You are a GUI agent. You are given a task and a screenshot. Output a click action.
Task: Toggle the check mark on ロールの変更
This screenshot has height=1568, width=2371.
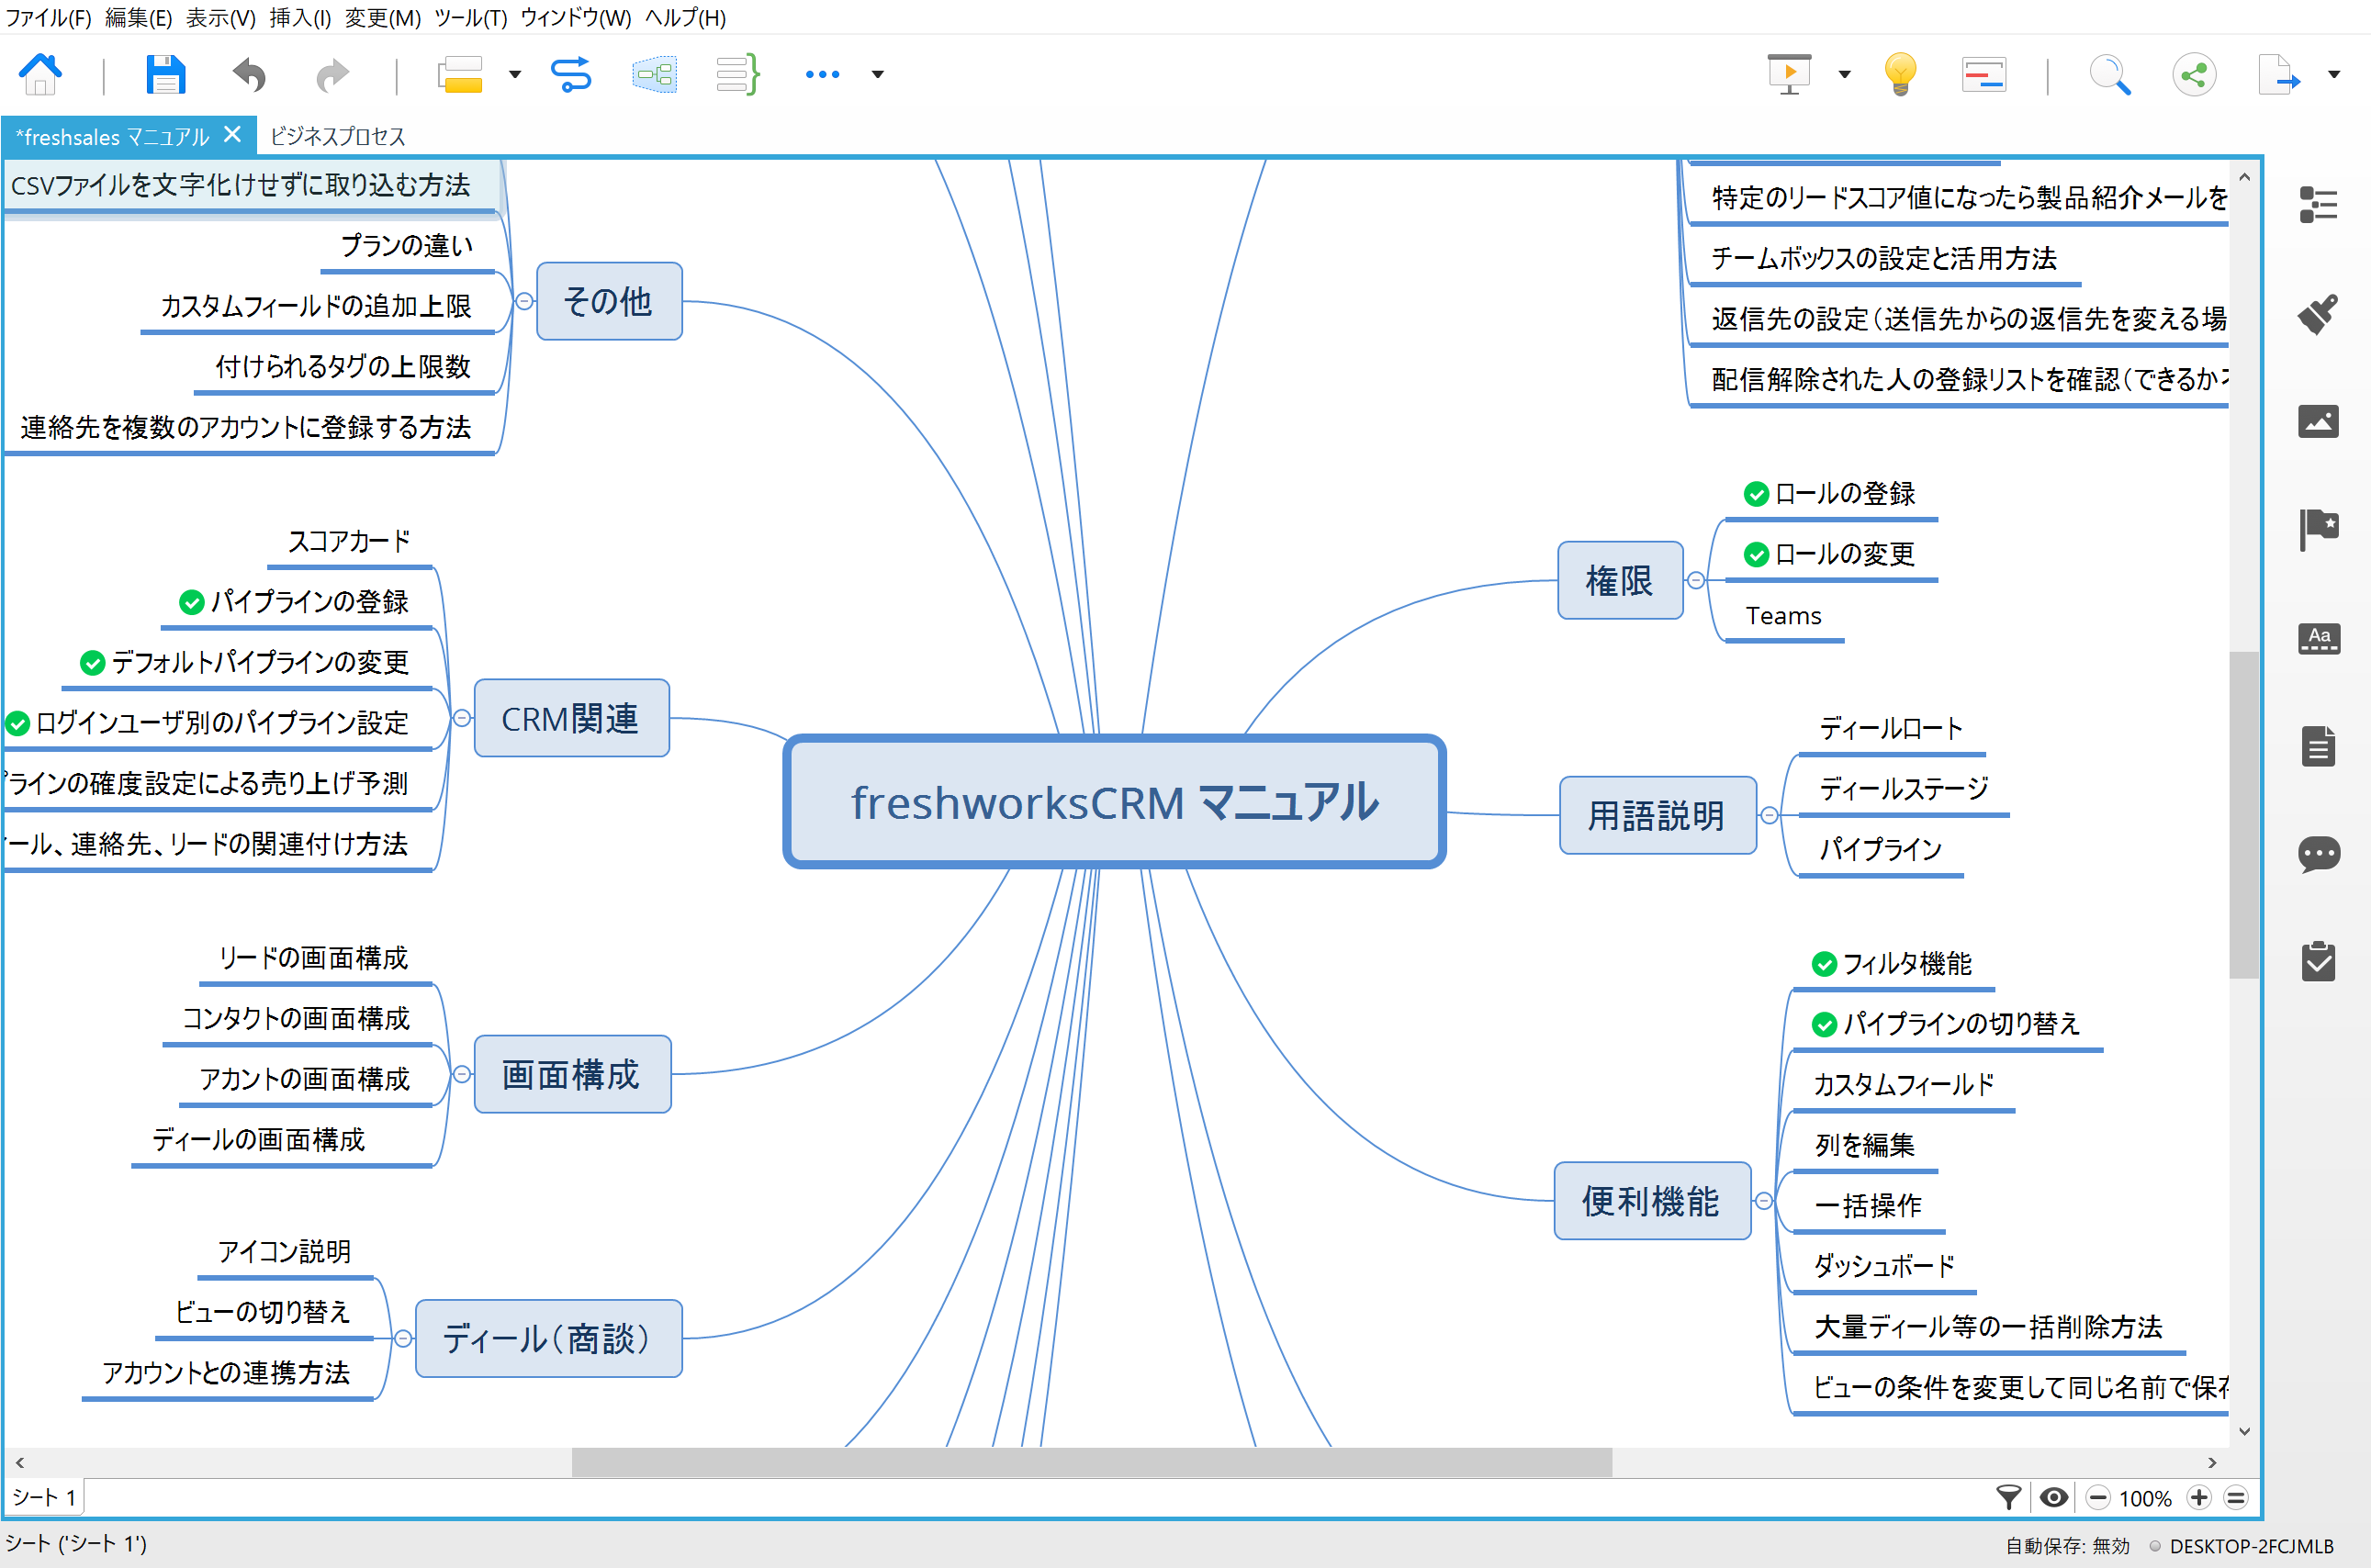[x=1756, y=555]
